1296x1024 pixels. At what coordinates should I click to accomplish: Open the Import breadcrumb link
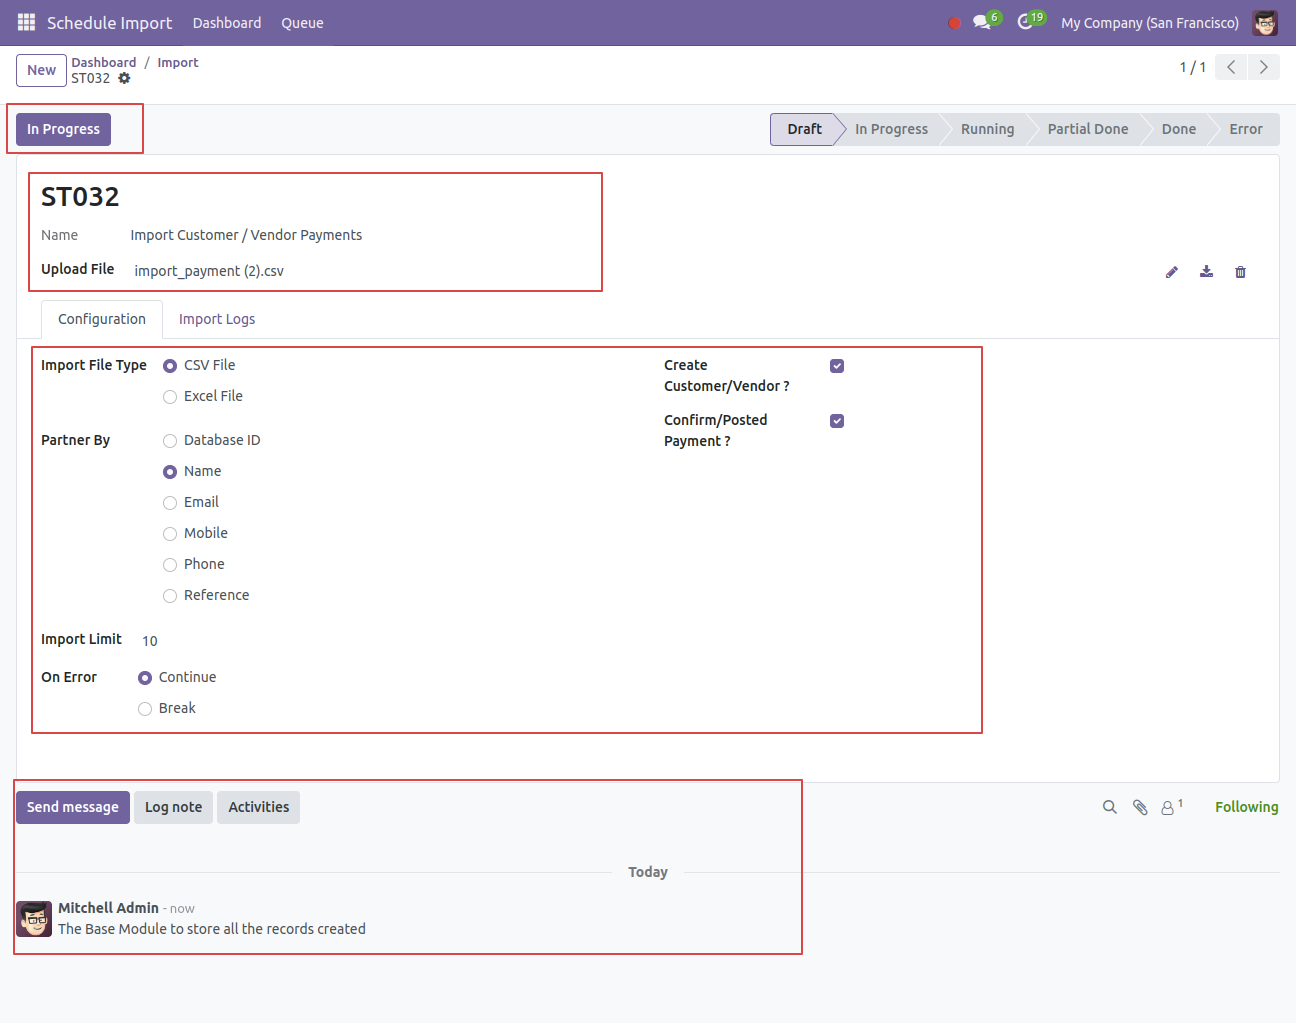(x=178, y=62)
